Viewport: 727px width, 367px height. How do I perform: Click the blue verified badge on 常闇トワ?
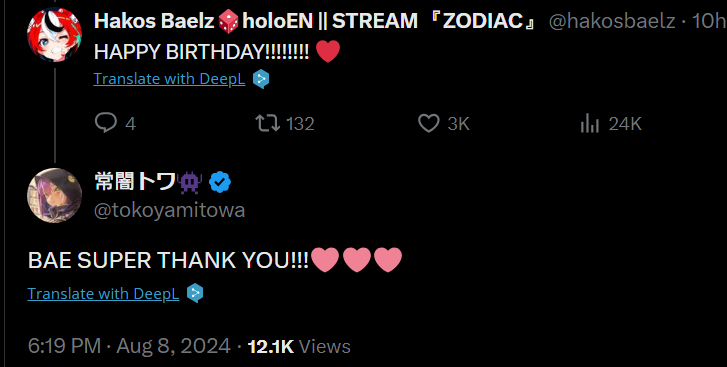pos(220,182)
